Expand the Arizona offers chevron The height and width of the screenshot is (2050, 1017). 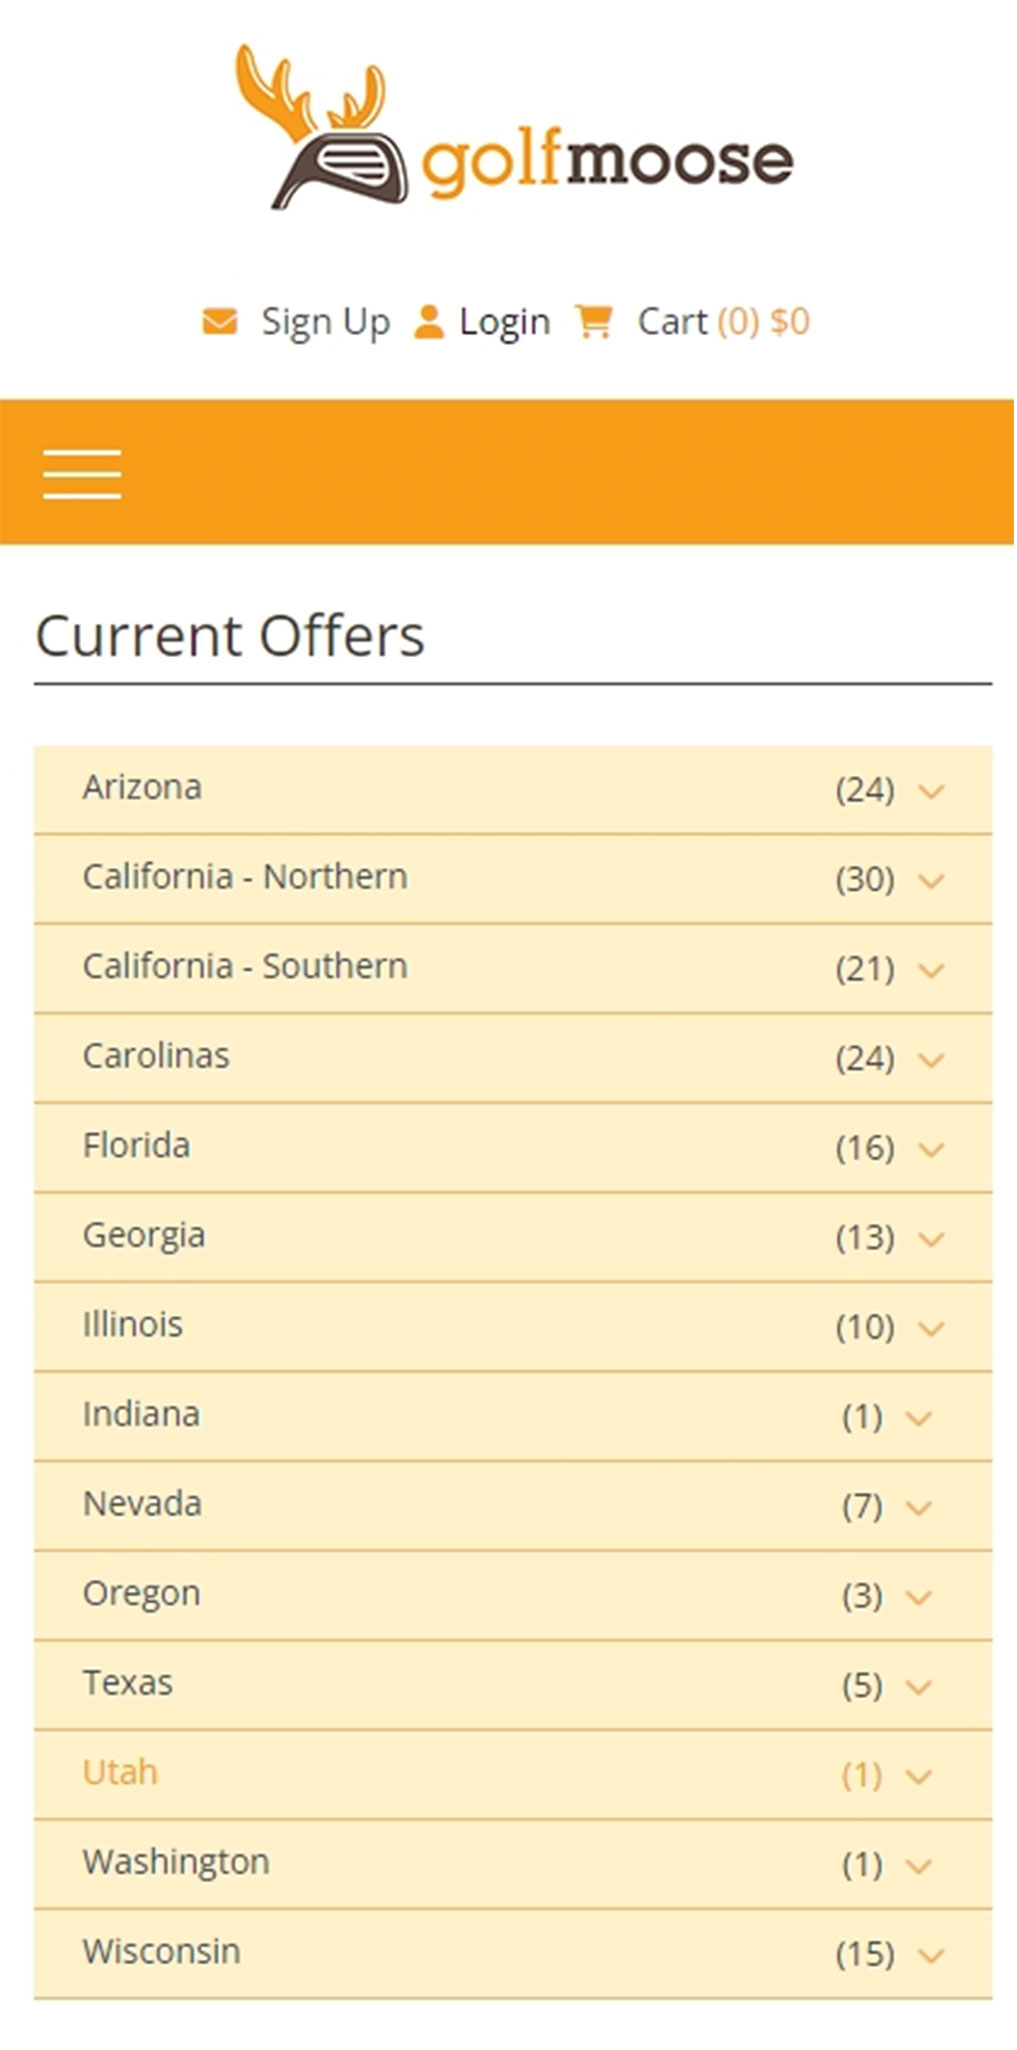[x=931, y=791]
